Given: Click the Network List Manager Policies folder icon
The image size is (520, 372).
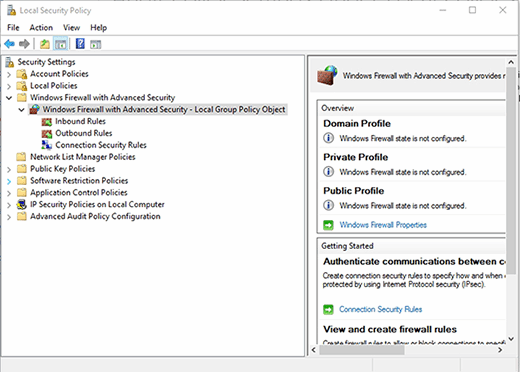Looking at the screenshot, I should pos(22,157).
